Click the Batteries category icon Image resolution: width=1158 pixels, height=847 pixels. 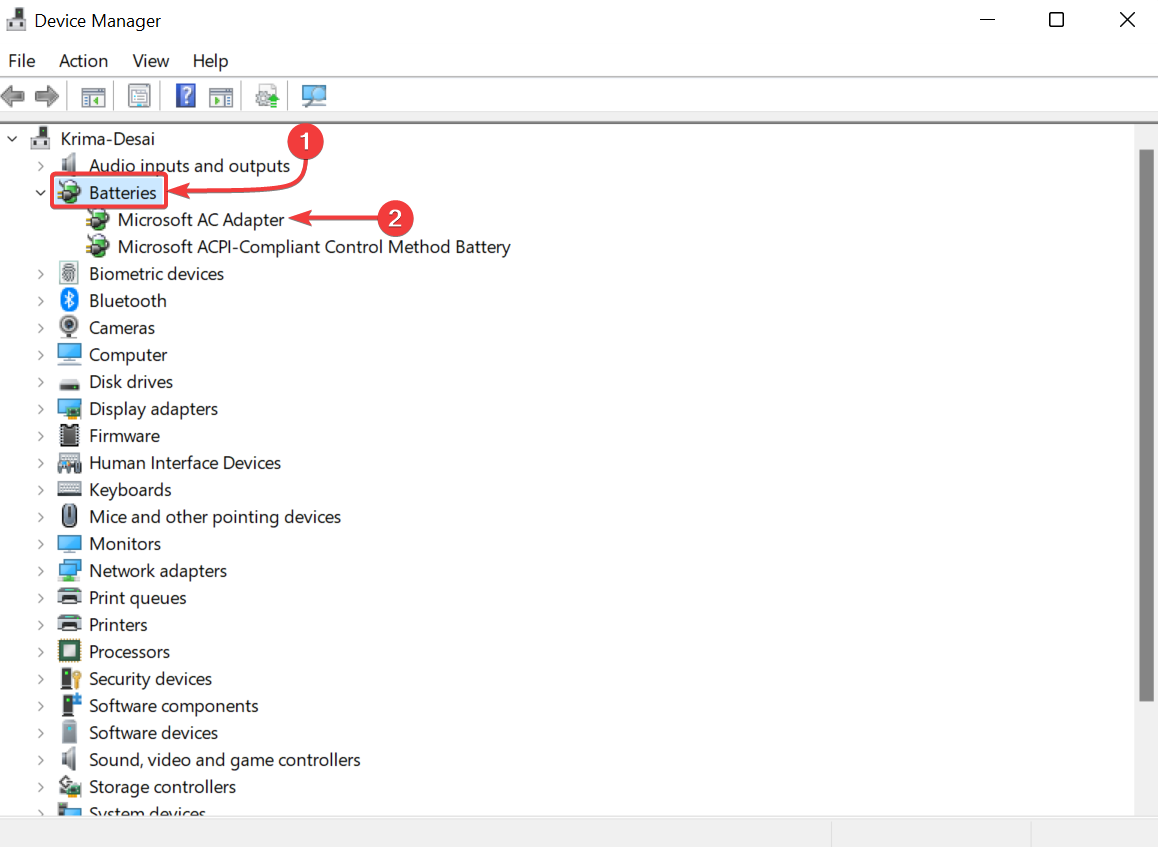pyautogui.click(x=69, y=192)
